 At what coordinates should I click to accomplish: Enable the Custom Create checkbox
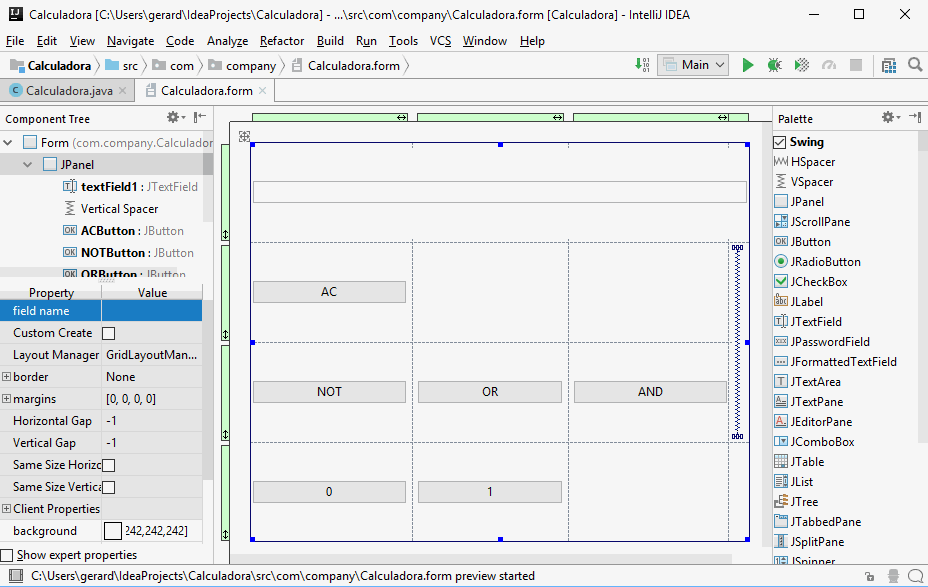[x=109, y=333]
